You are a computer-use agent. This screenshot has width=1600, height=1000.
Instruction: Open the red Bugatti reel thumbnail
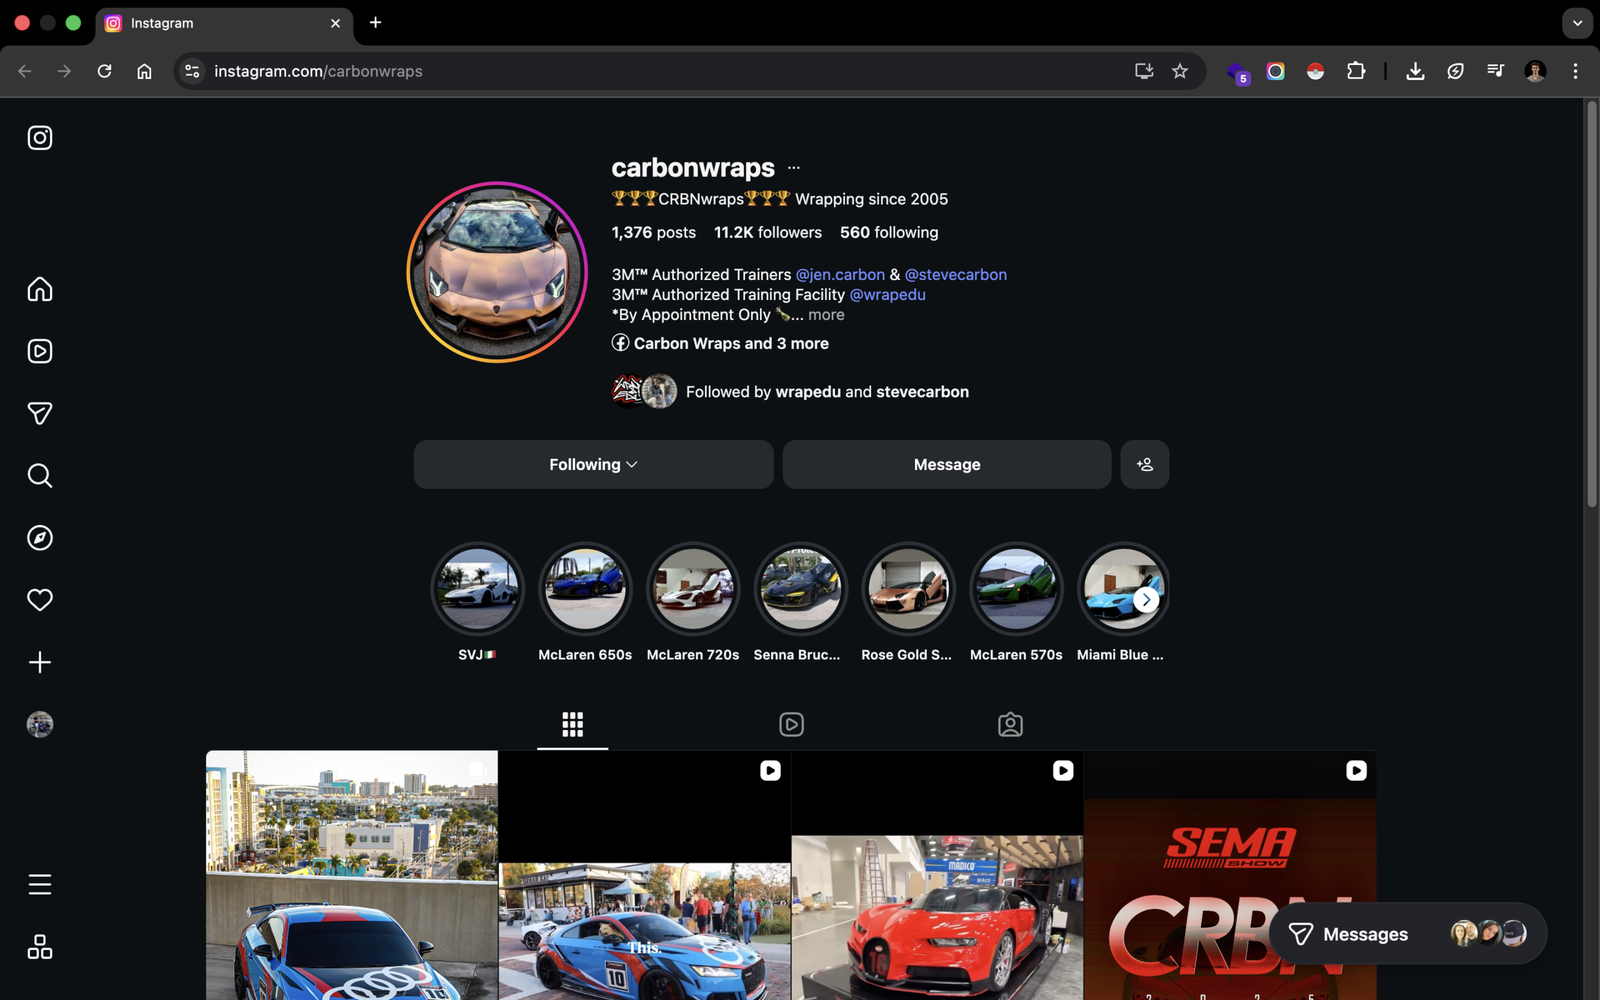[937, 875]
